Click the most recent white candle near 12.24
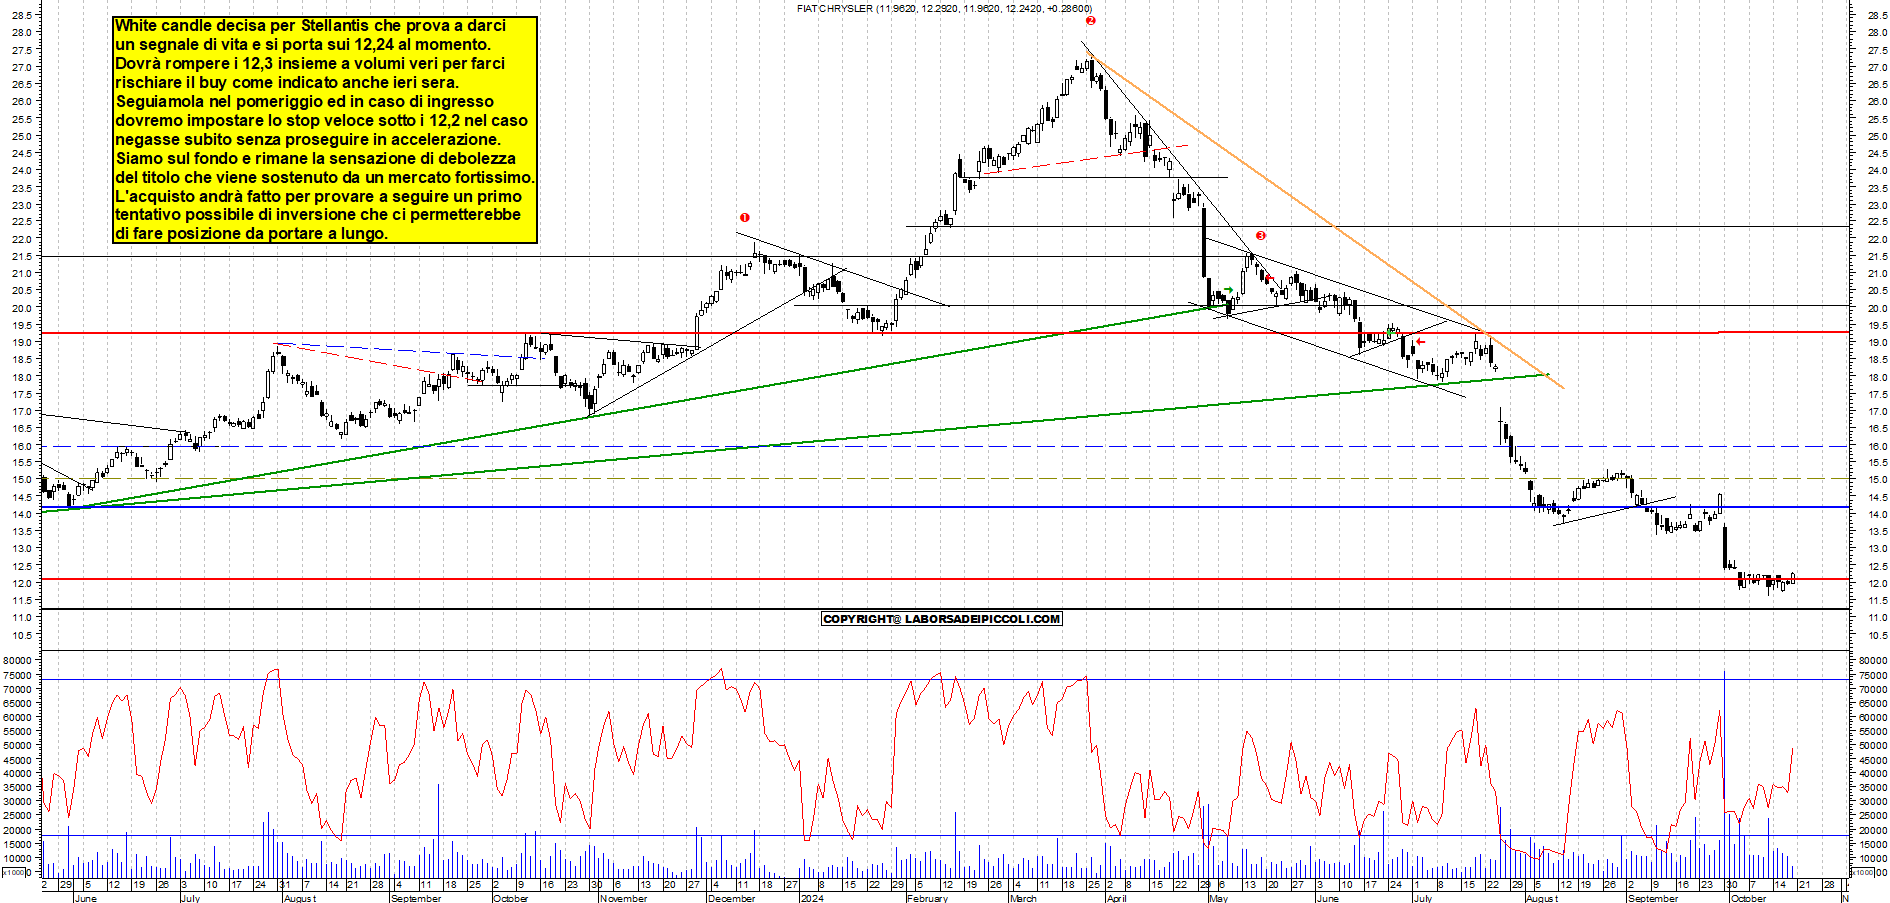This screenshot has height=903, width=1890. (1793, 578)
